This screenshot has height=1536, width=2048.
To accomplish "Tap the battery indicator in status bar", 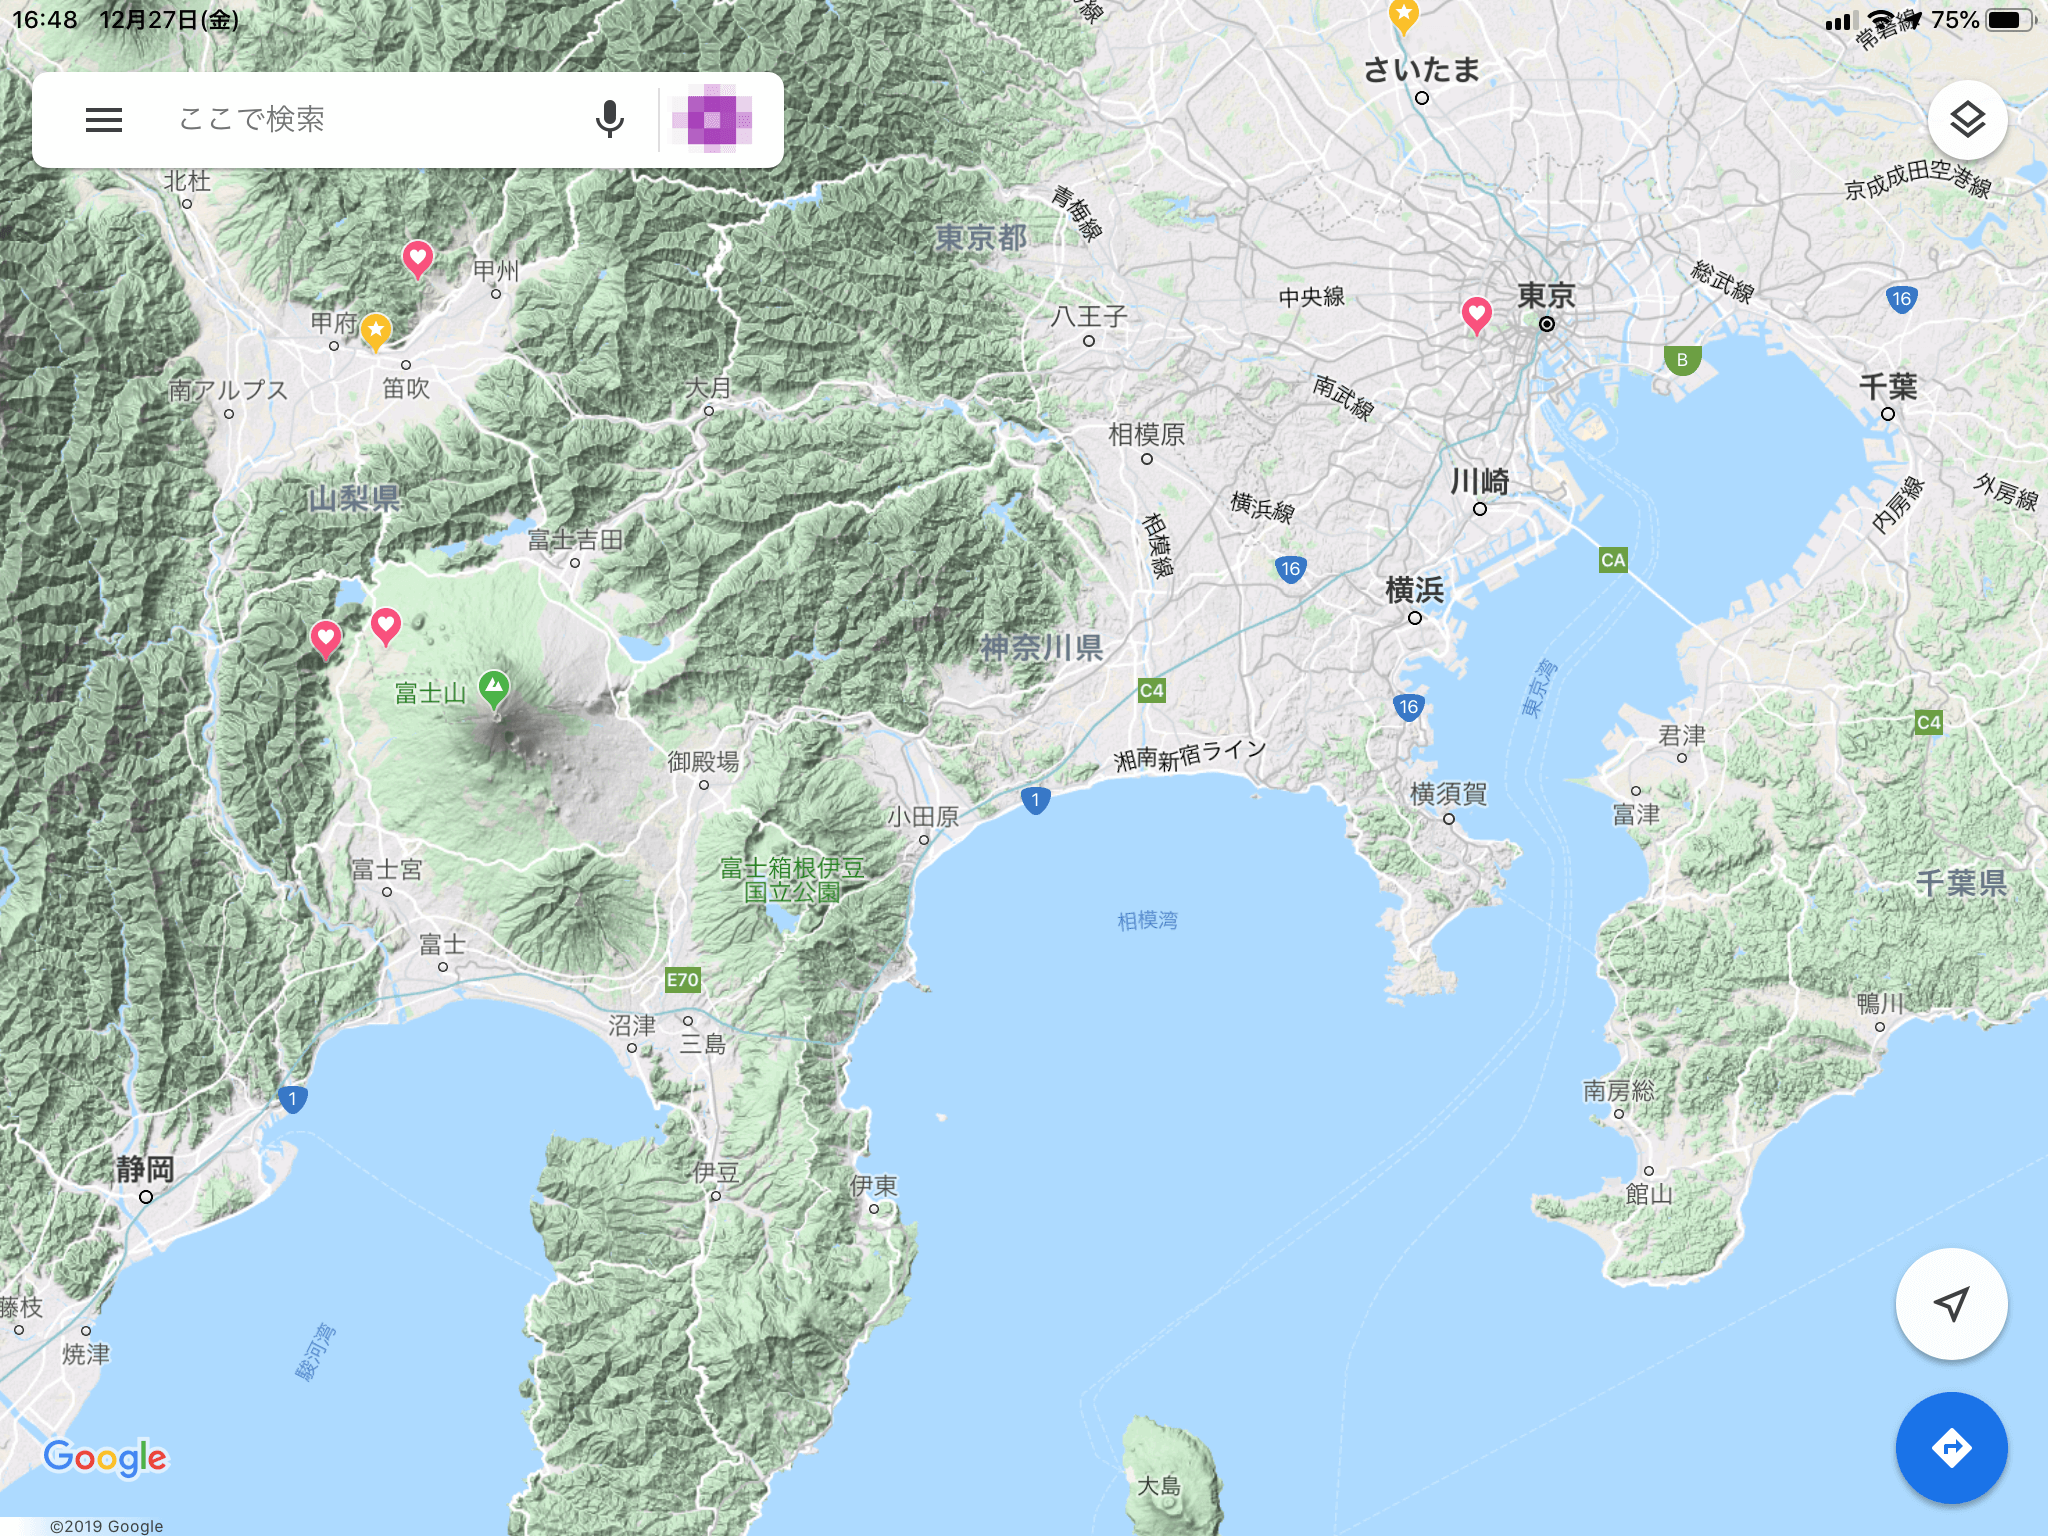I will tap(2008, 20).
